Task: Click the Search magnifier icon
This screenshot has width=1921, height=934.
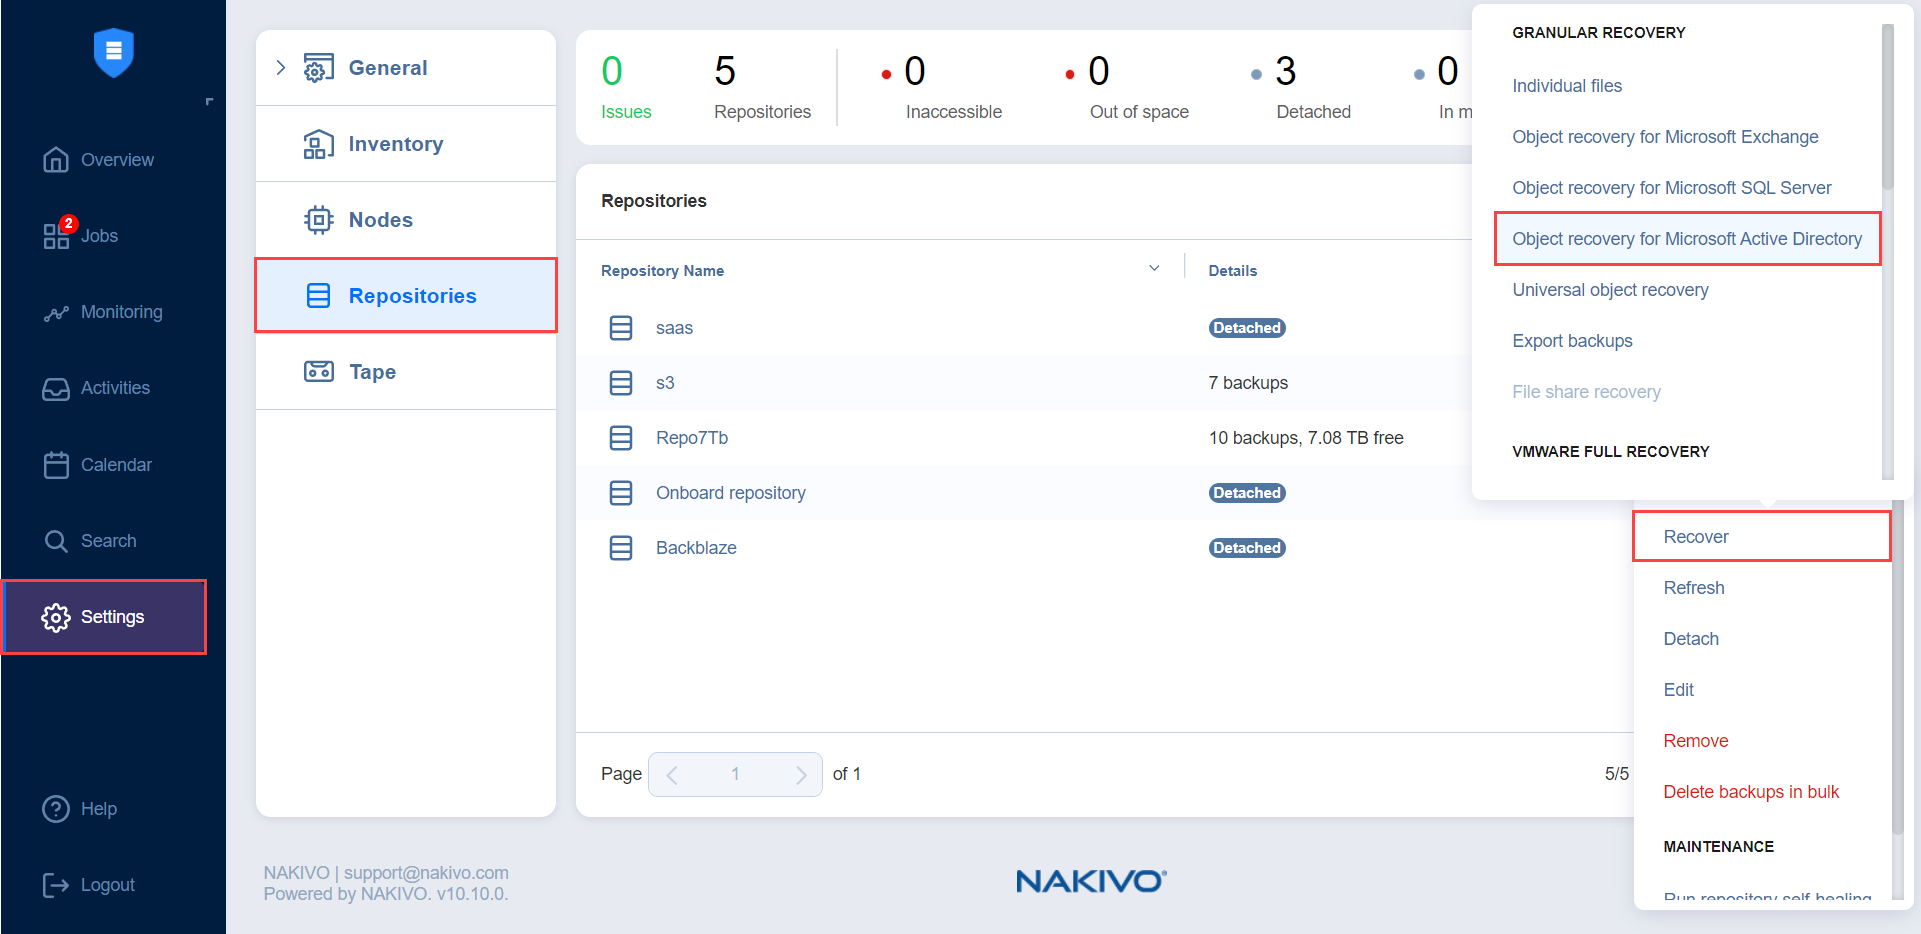Action: (56, 541)
